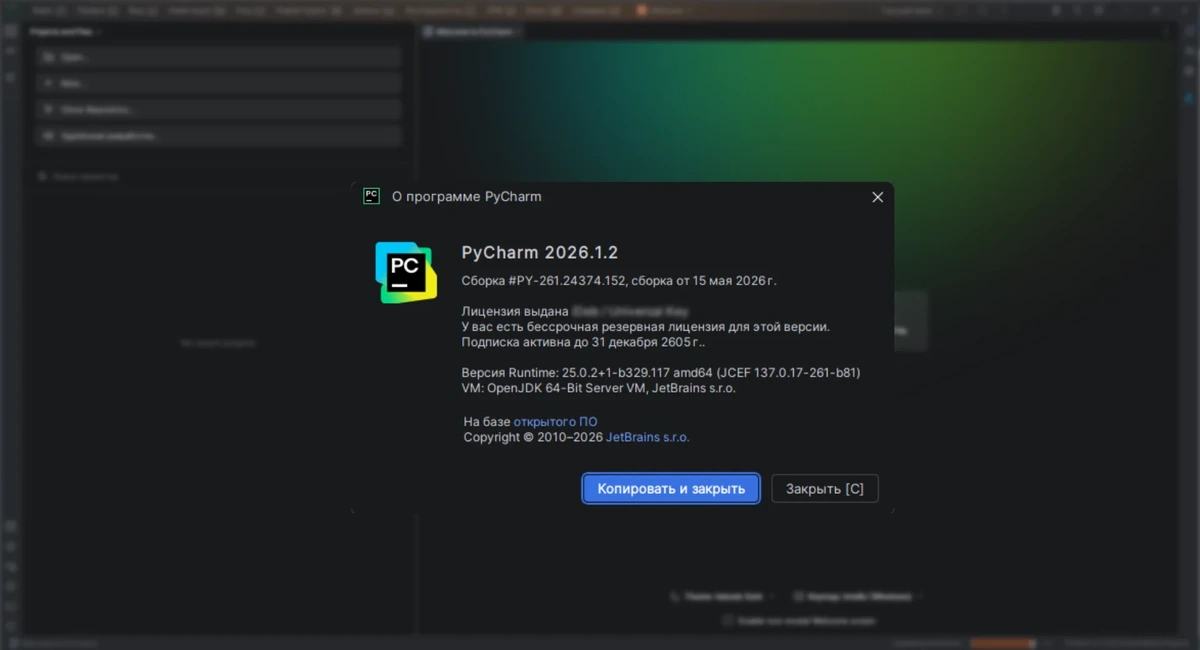Click the New… button in the Welcome window
Screen dimensions: 1200x650
pos(218,83)
